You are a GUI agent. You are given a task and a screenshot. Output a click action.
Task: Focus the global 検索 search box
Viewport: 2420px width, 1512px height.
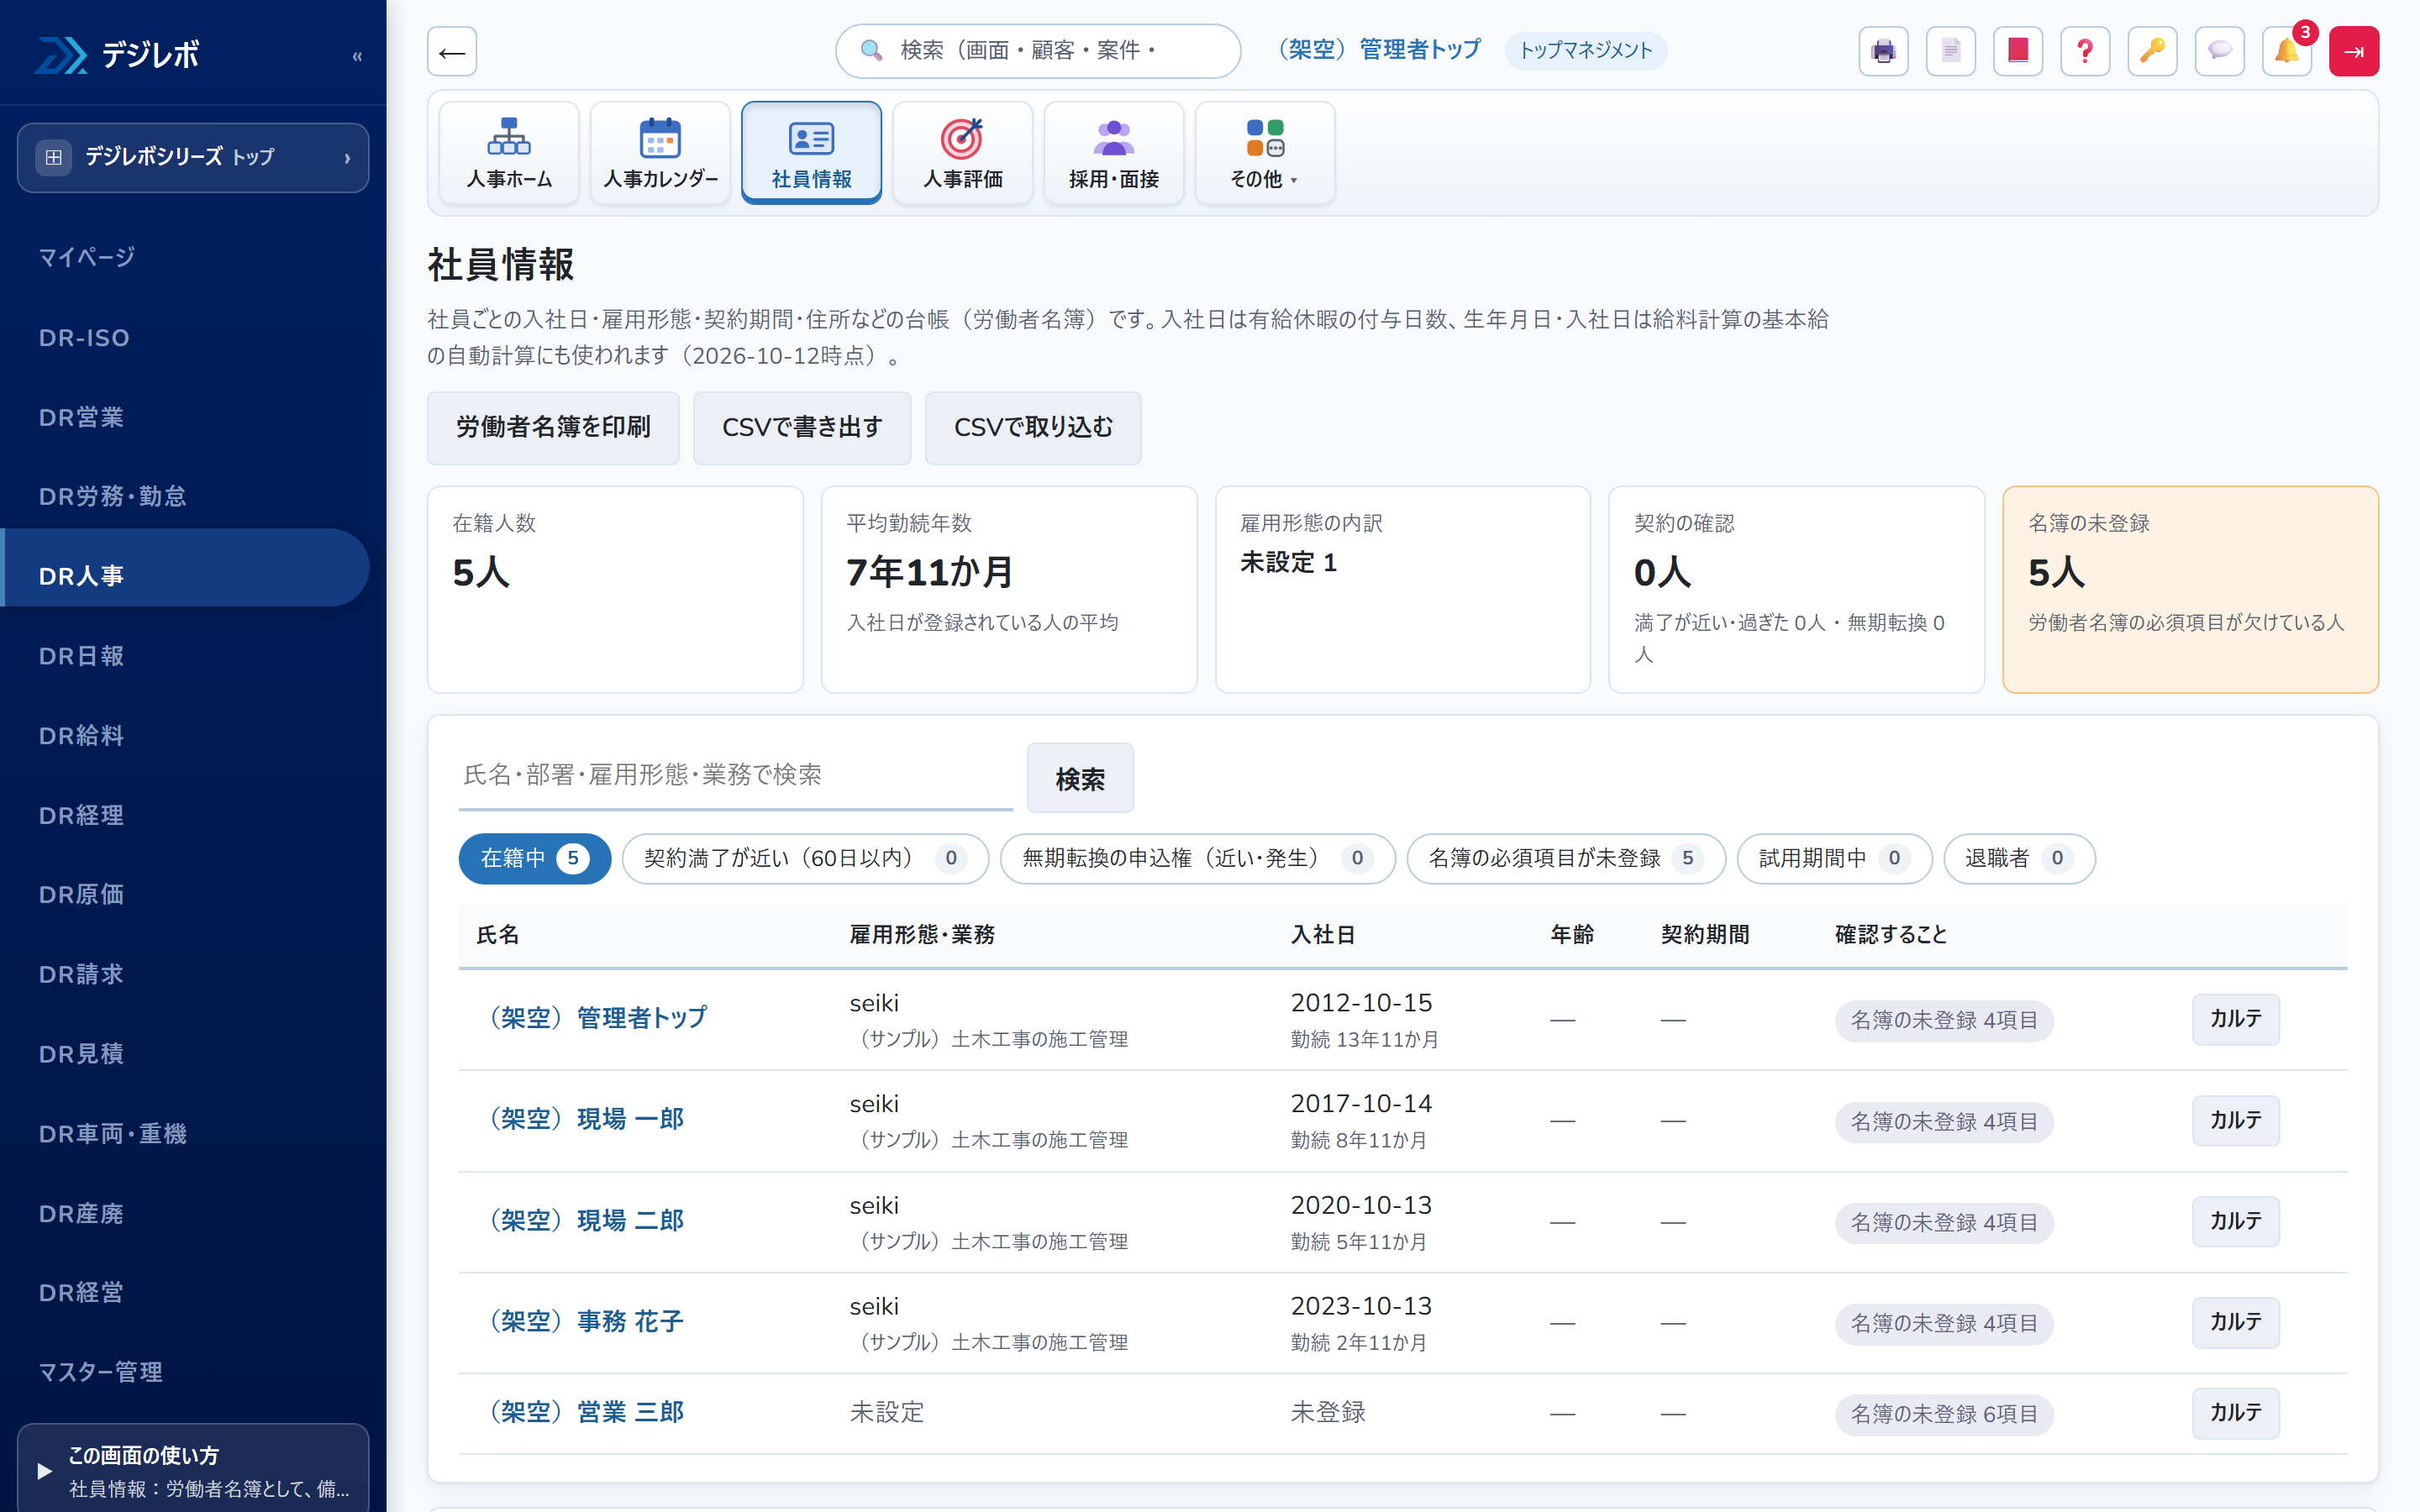click(x=1038, y=51)
